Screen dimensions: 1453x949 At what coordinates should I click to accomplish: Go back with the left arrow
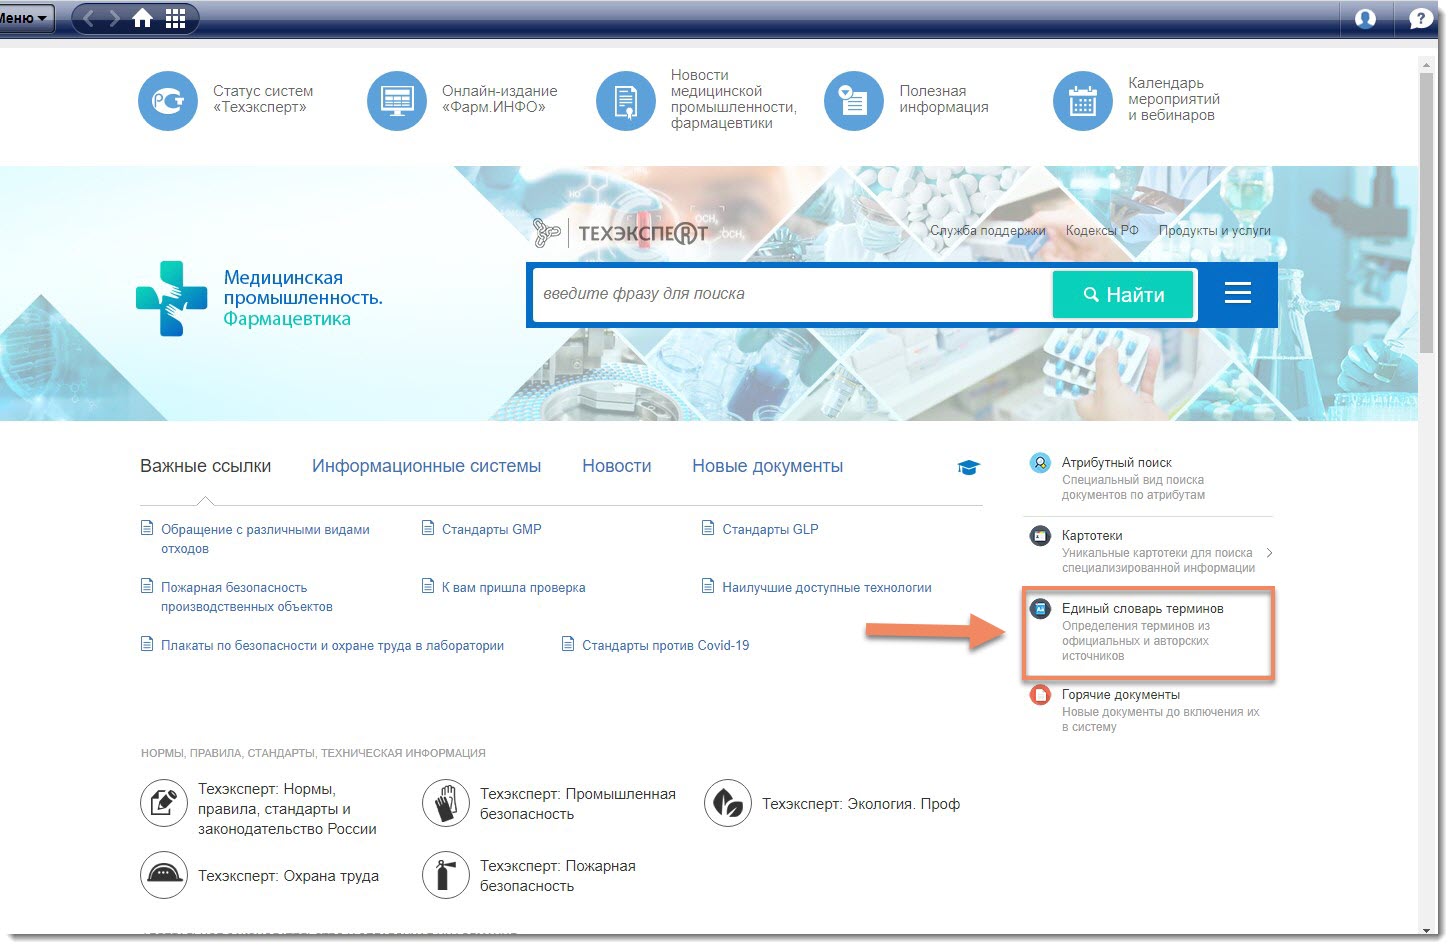tap(88, 18)
